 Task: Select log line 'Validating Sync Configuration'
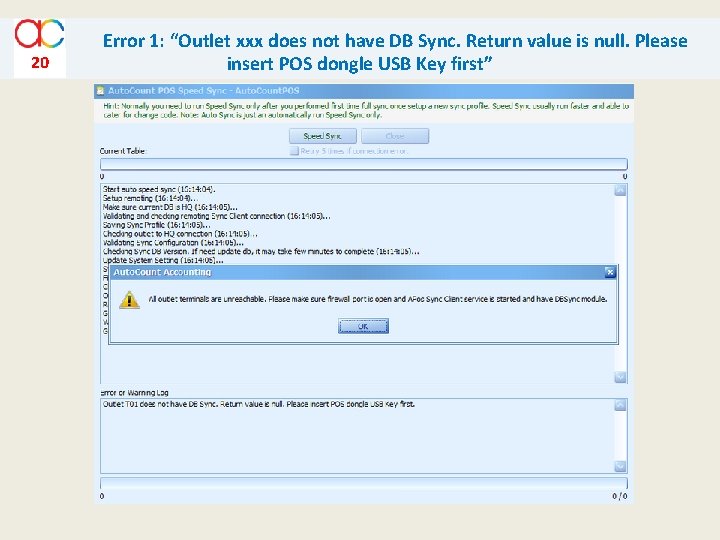point(173,242)
